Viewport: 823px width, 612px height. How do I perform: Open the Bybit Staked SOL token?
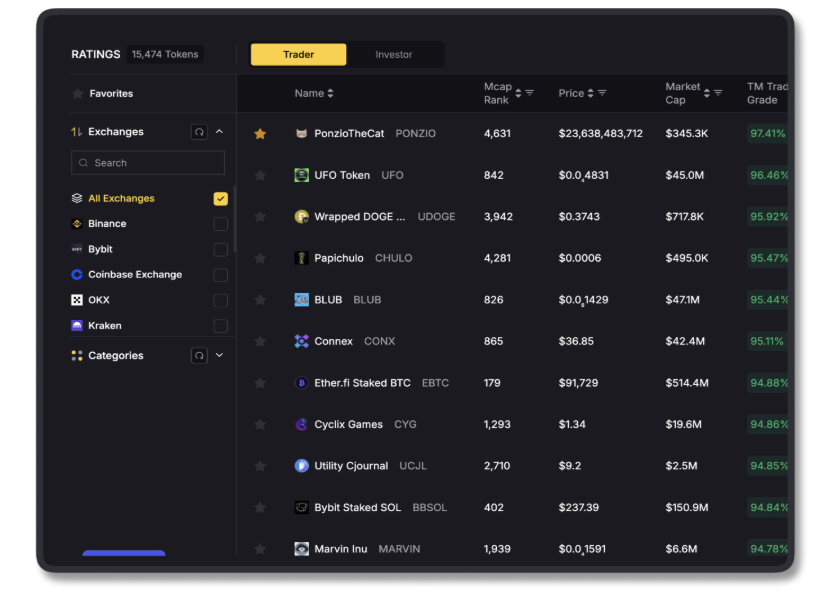[357, 508]
